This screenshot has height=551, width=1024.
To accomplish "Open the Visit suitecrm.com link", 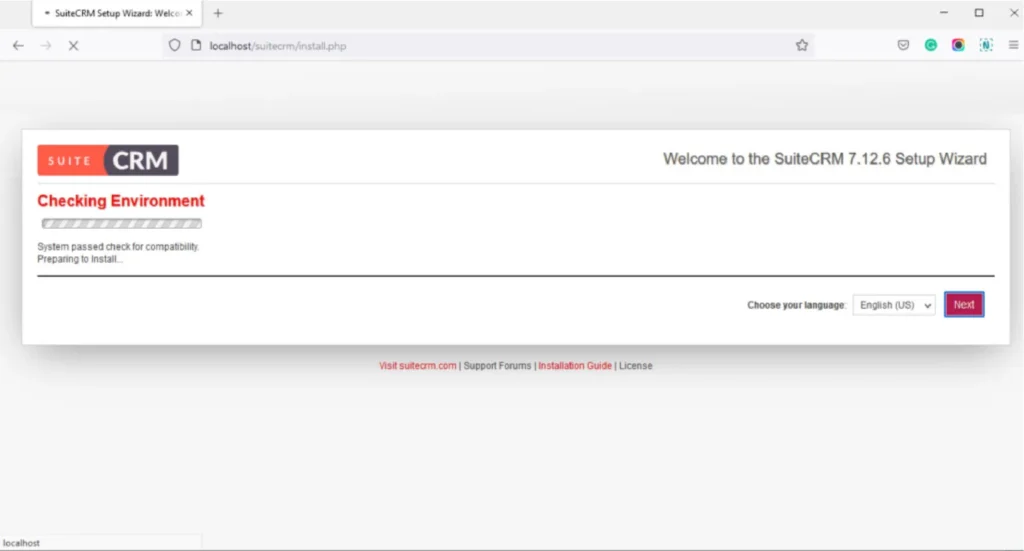I will pyautogui.click(x=418, y=366).
